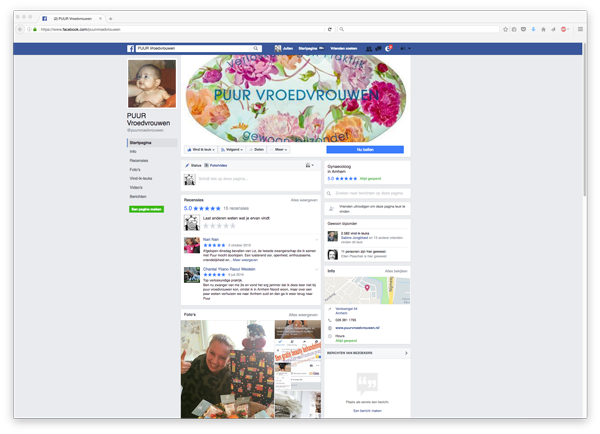Click invite friends person icon
600x434 pixels.
click(331, 209)
